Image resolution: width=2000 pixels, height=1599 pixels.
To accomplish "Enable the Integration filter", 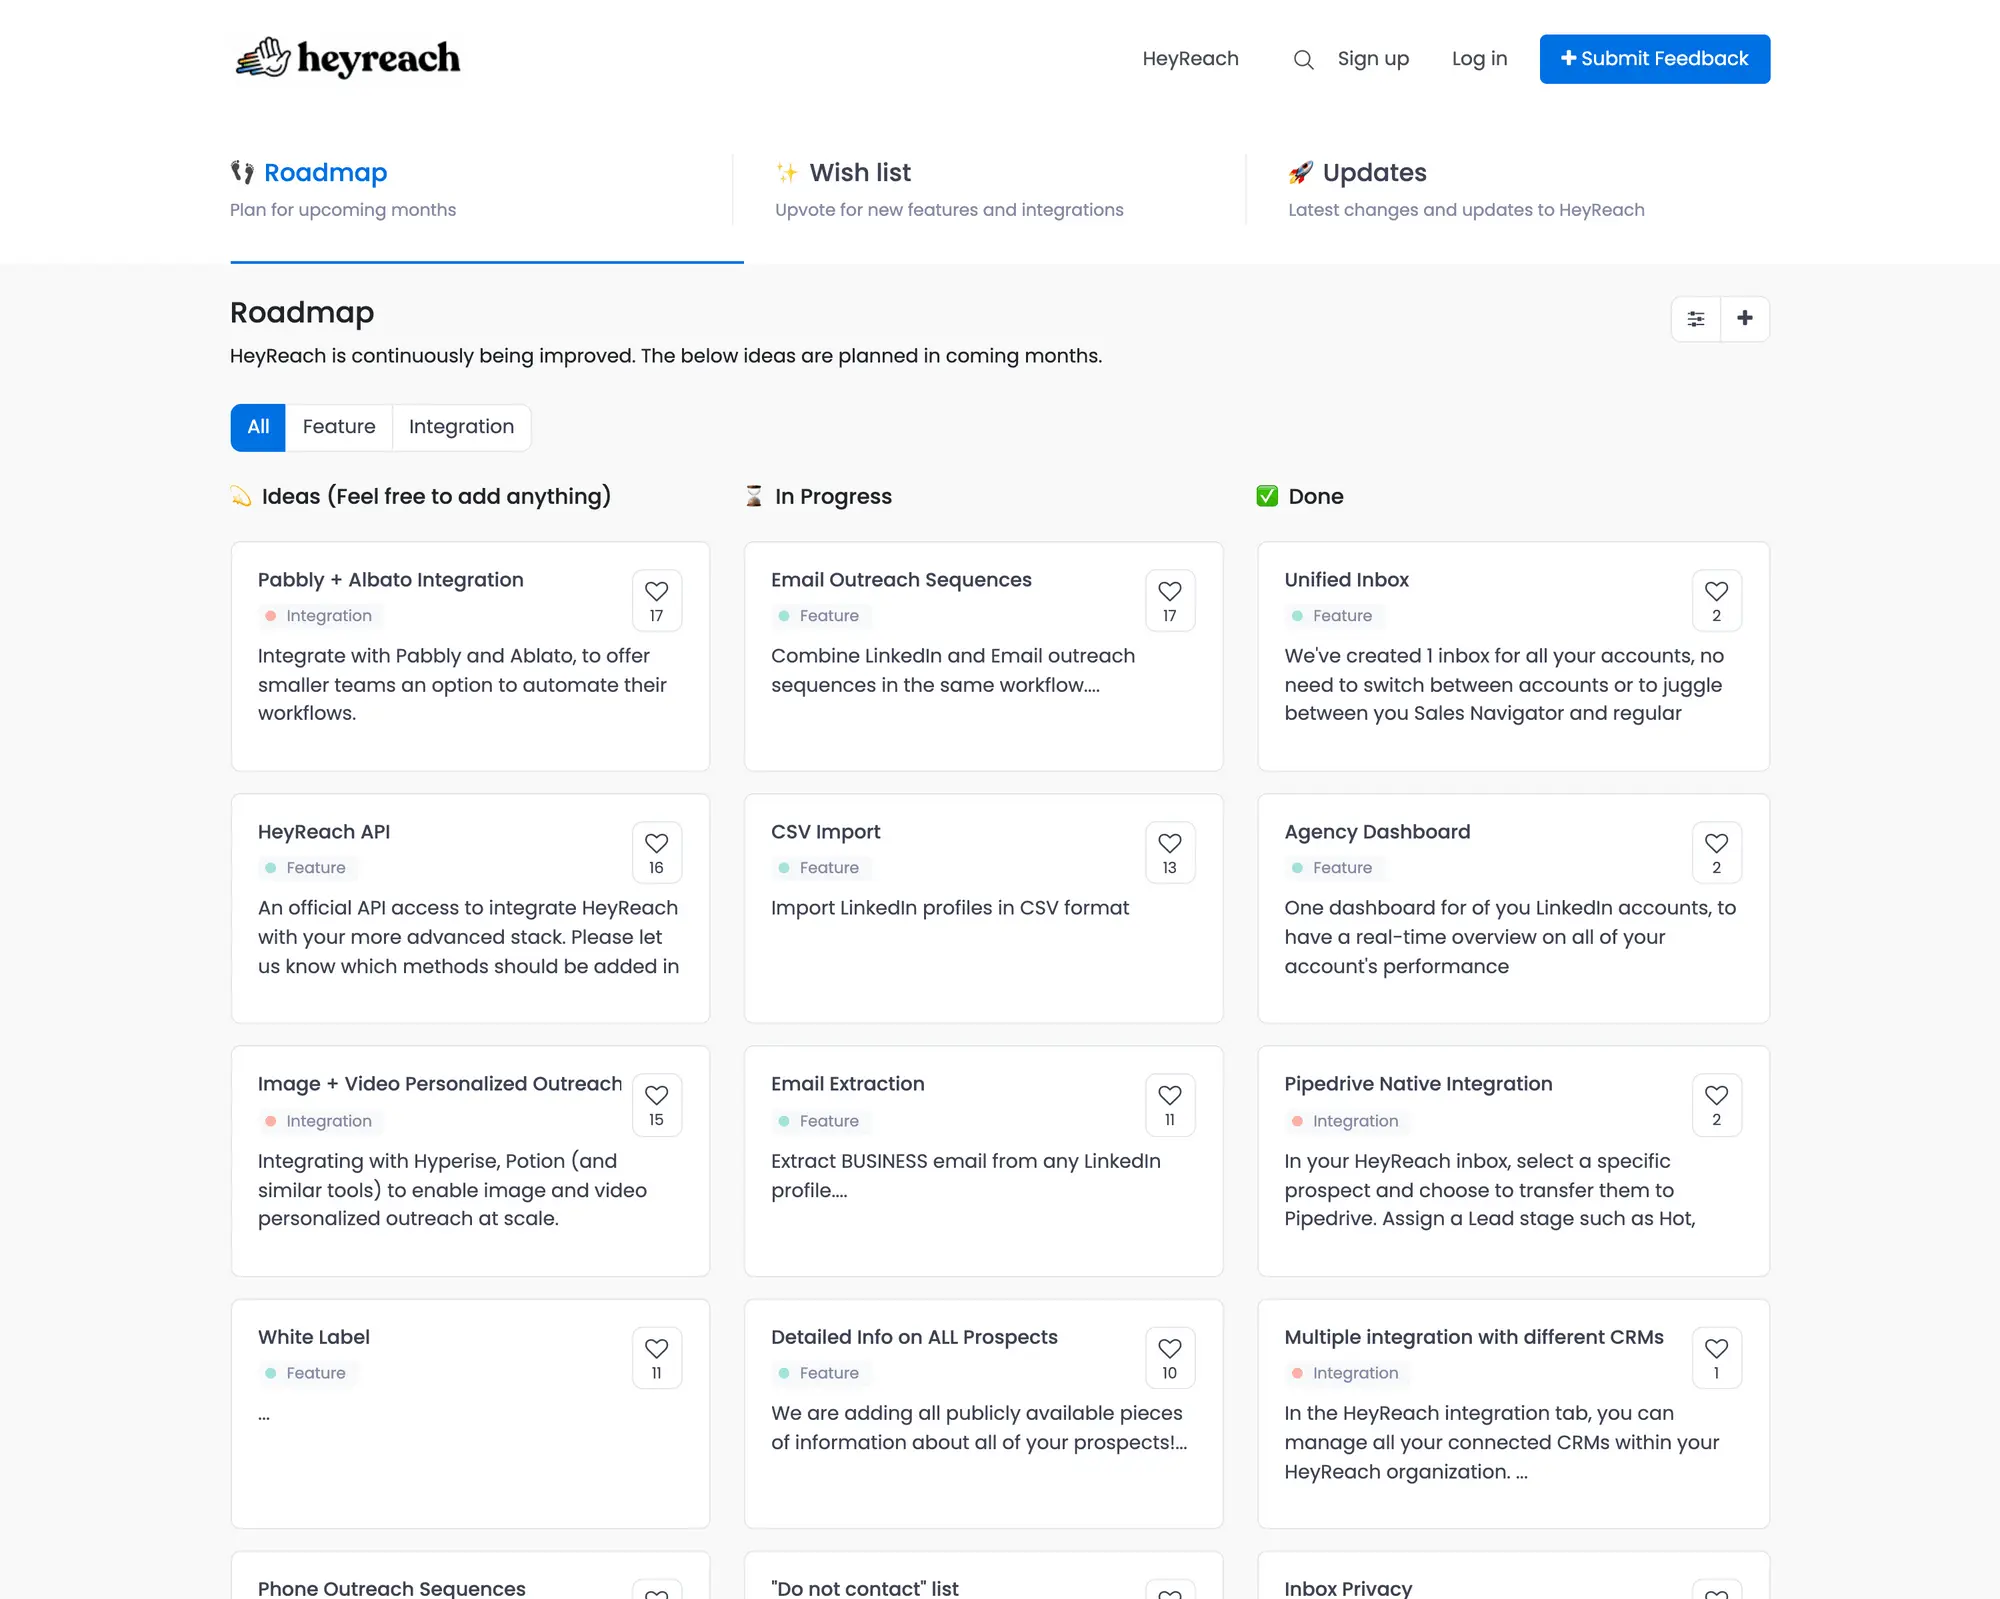I will (x=461, y=427).
